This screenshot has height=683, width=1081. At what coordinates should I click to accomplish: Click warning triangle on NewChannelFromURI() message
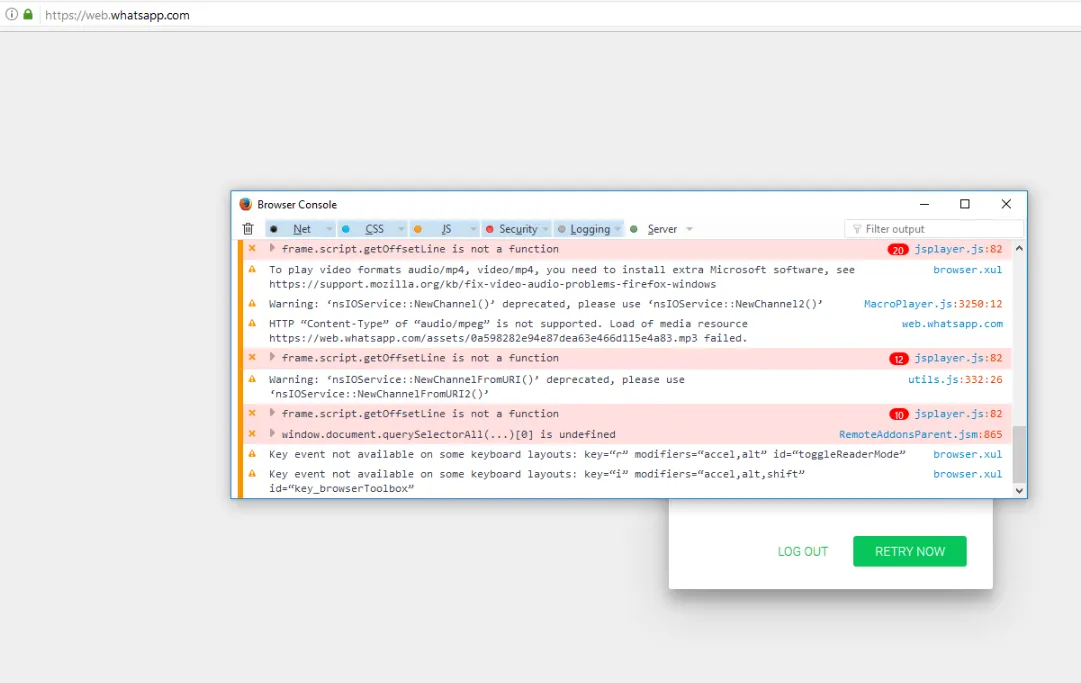[x=252, y=379]
